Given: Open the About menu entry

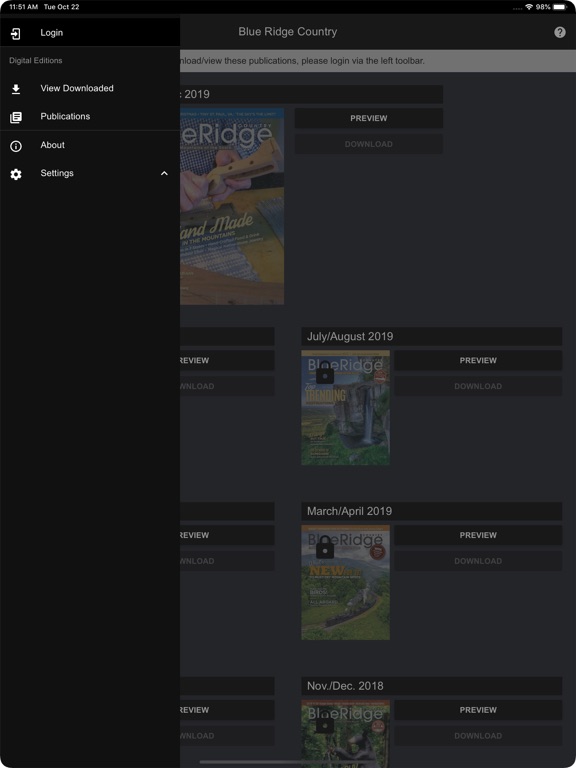Looking at the screenshot, I should [x=90, y=145].
